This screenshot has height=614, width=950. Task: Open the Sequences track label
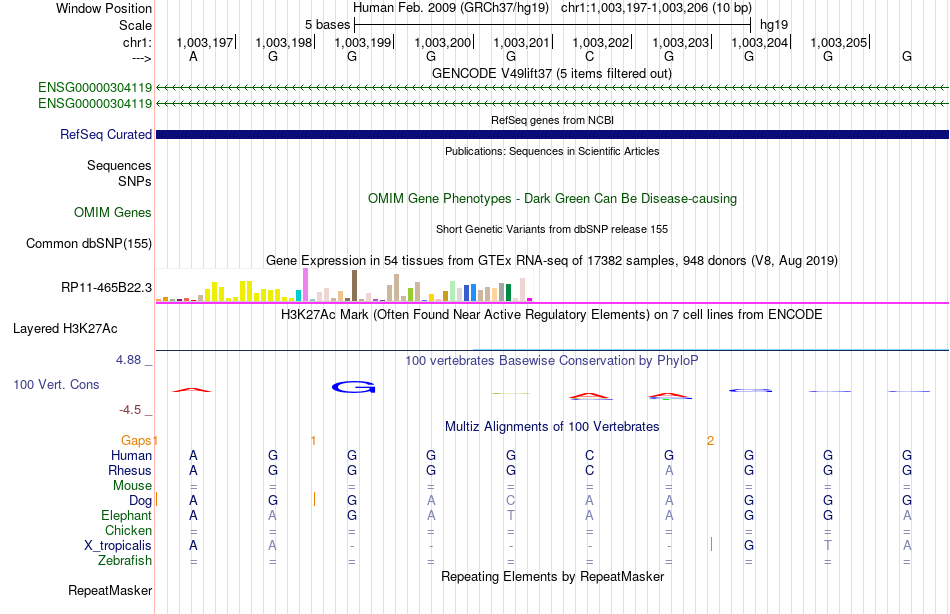point(119,165)
